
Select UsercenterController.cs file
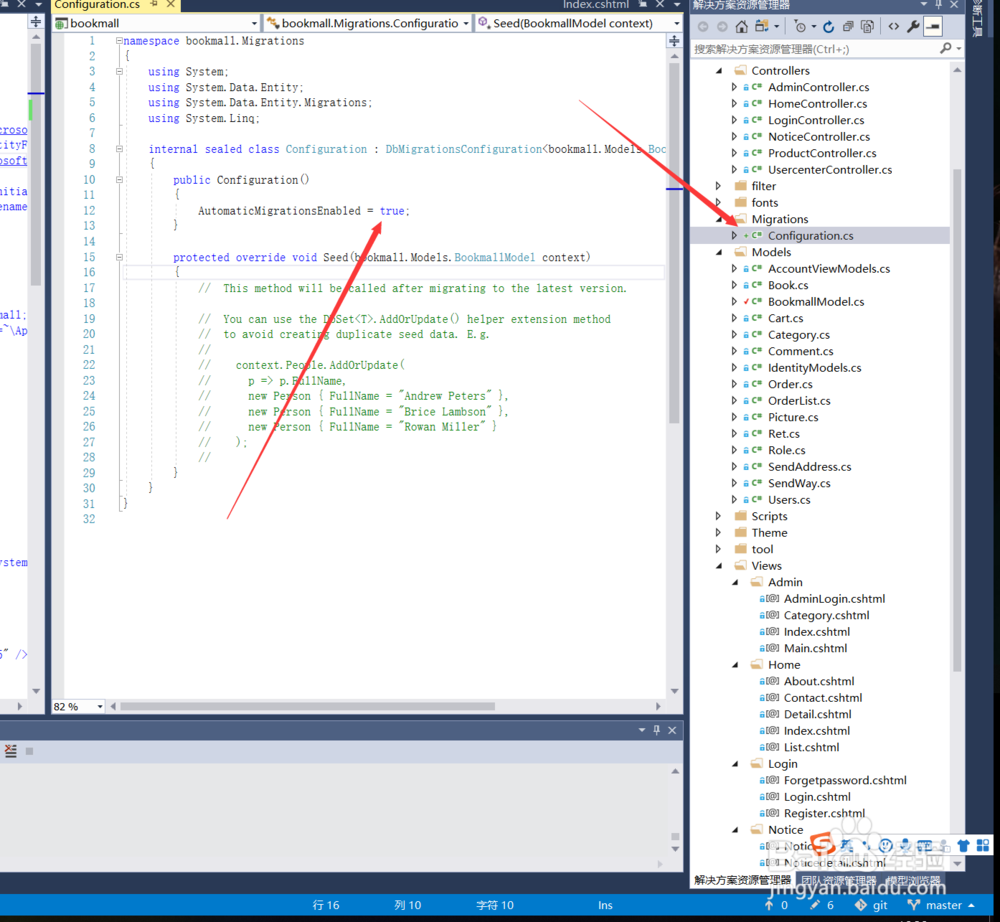(x=830, y=170)
